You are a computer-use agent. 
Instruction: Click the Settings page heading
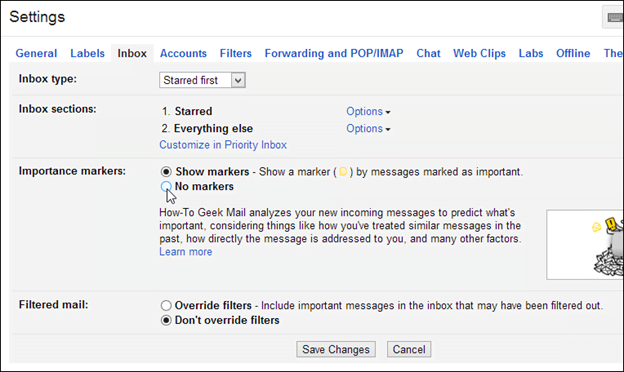point(37,17)
